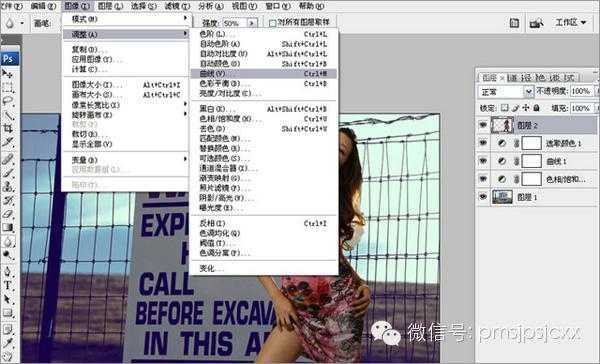Click the Go to Bridge icon
600x364 pixels.
536,23
